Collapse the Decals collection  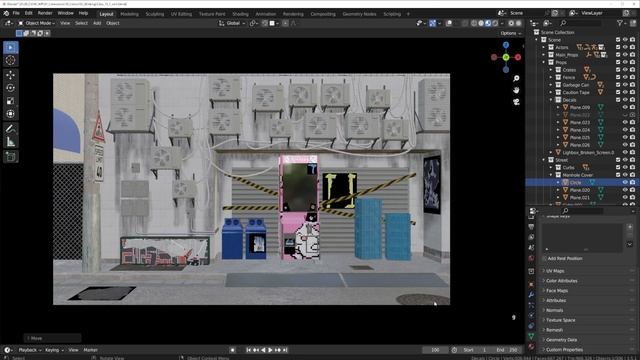point(551,100)
